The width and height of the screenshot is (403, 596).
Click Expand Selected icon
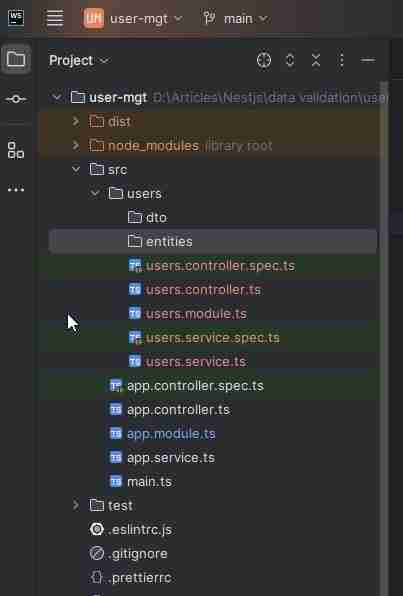pos(290,60)
